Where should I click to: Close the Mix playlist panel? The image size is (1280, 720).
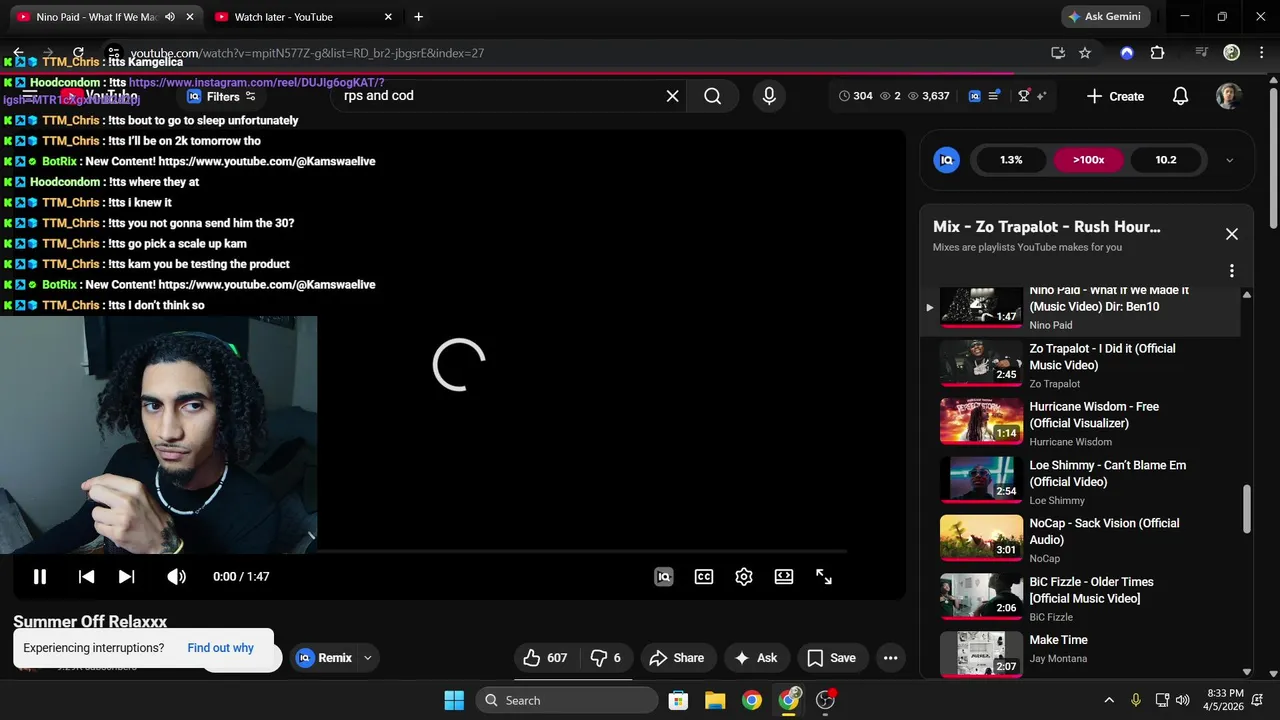[x=1232, y=234]
